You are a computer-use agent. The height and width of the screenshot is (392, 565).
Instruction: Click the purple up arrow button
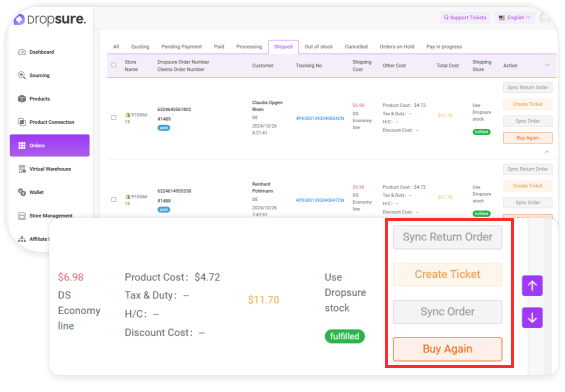click(532, 286)
